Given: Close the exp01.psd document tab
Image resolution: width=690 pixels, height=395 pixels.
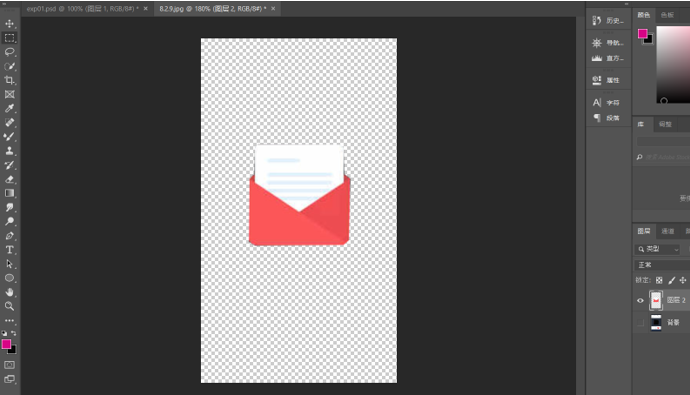Looking at the screenshot, I should [146, 9].
